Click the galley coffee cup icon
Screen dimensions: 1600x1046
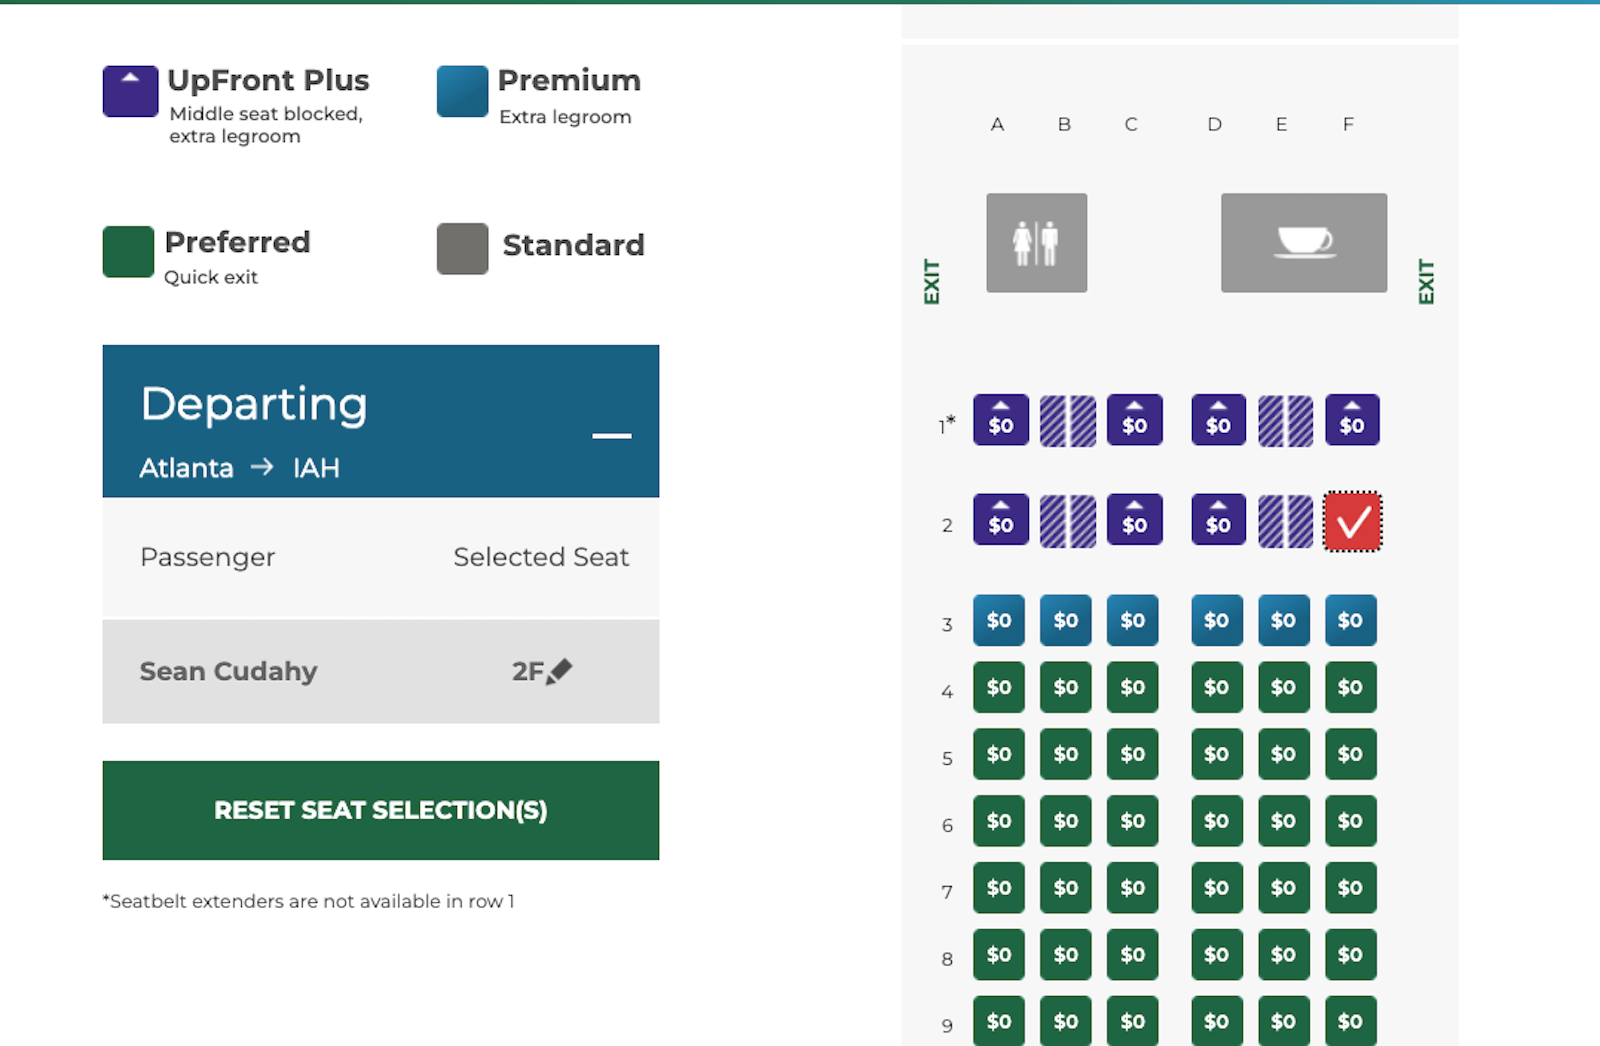point(1303,242)
